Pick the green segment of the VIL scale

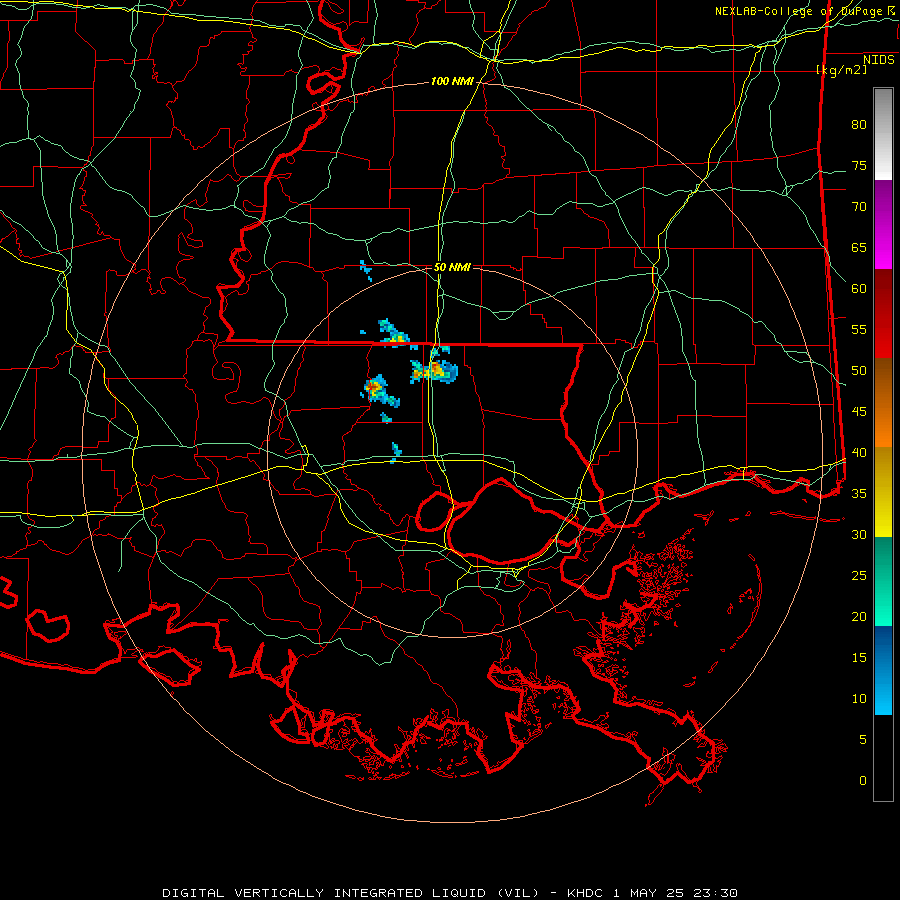[x=883, y=581]
